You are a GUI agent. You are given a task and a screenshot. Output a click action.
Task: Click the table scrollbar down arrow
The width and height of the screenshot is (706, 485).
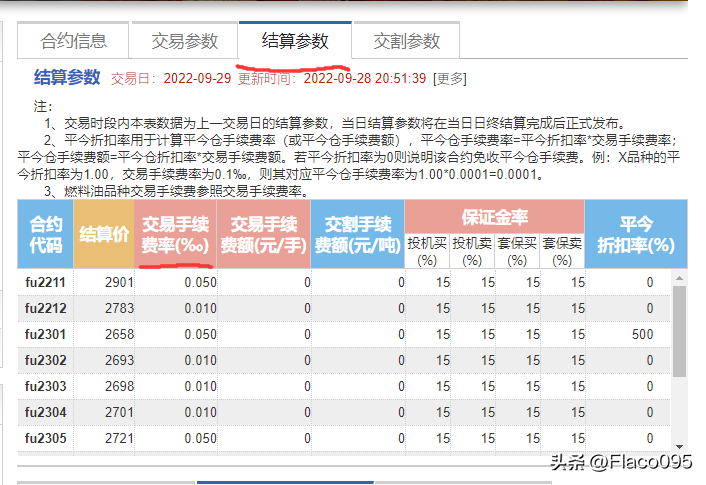coord(679,447)
